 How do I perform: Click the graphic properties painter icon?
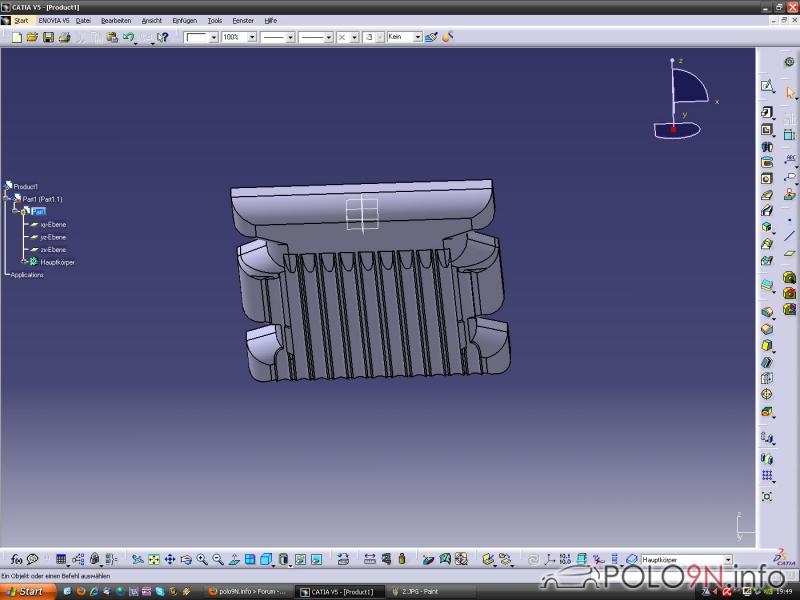tap(430, 37)
